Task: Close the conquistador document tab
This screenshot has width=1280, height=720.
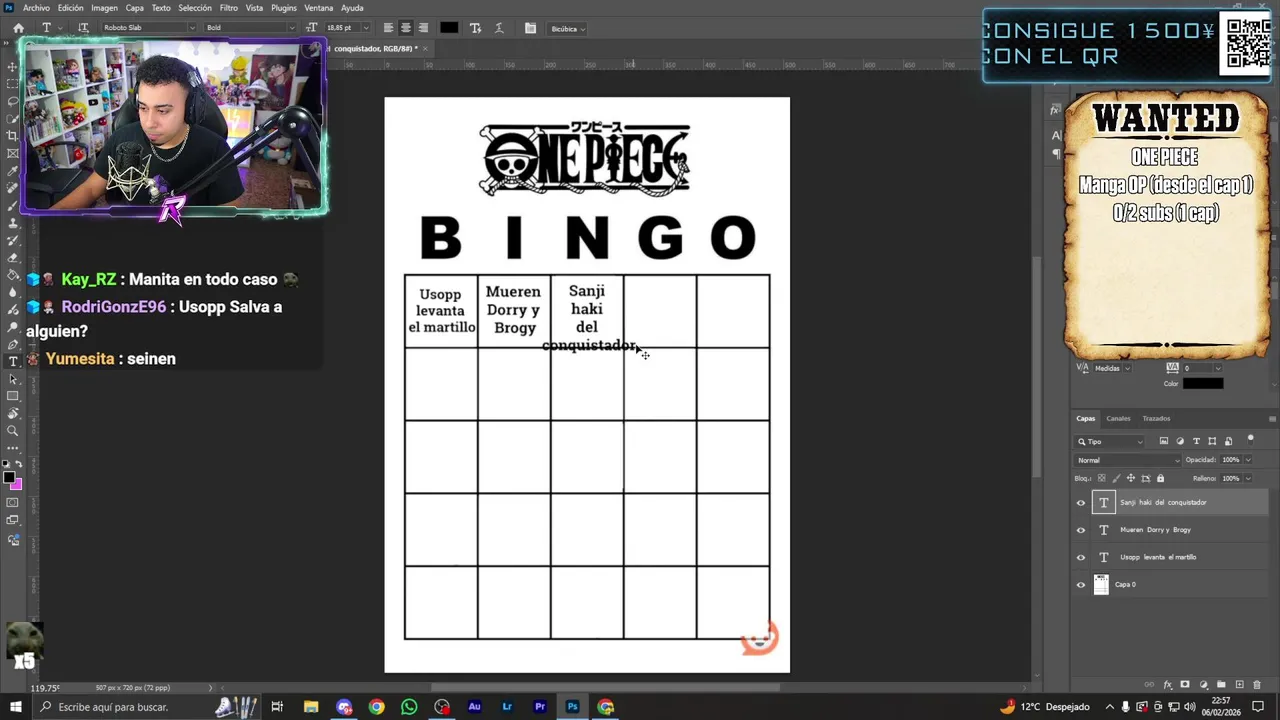Action: (425, 48)
